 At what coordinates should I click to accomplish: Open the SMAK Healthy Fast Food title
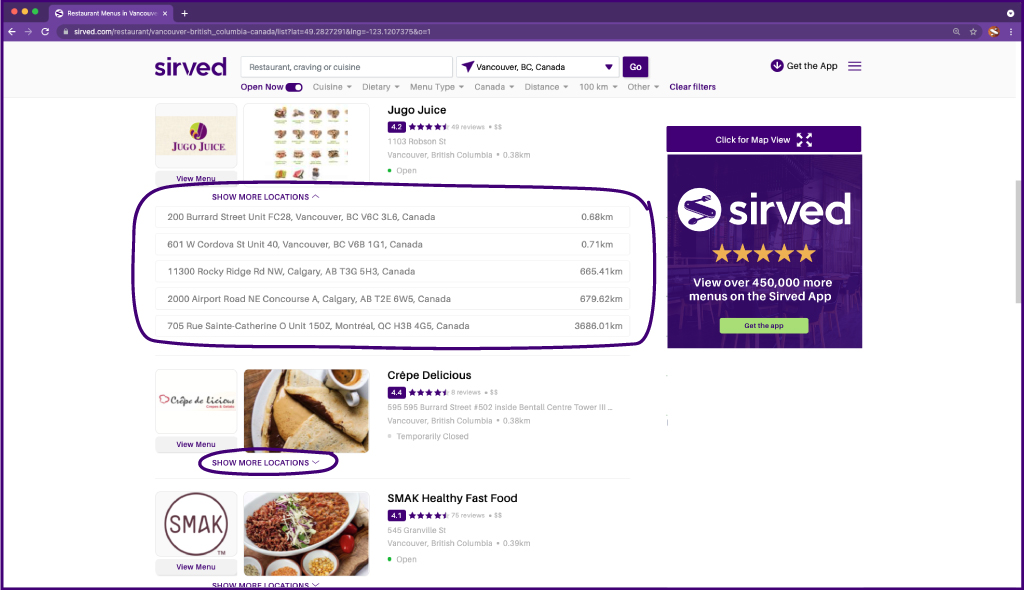coord(452,499)
